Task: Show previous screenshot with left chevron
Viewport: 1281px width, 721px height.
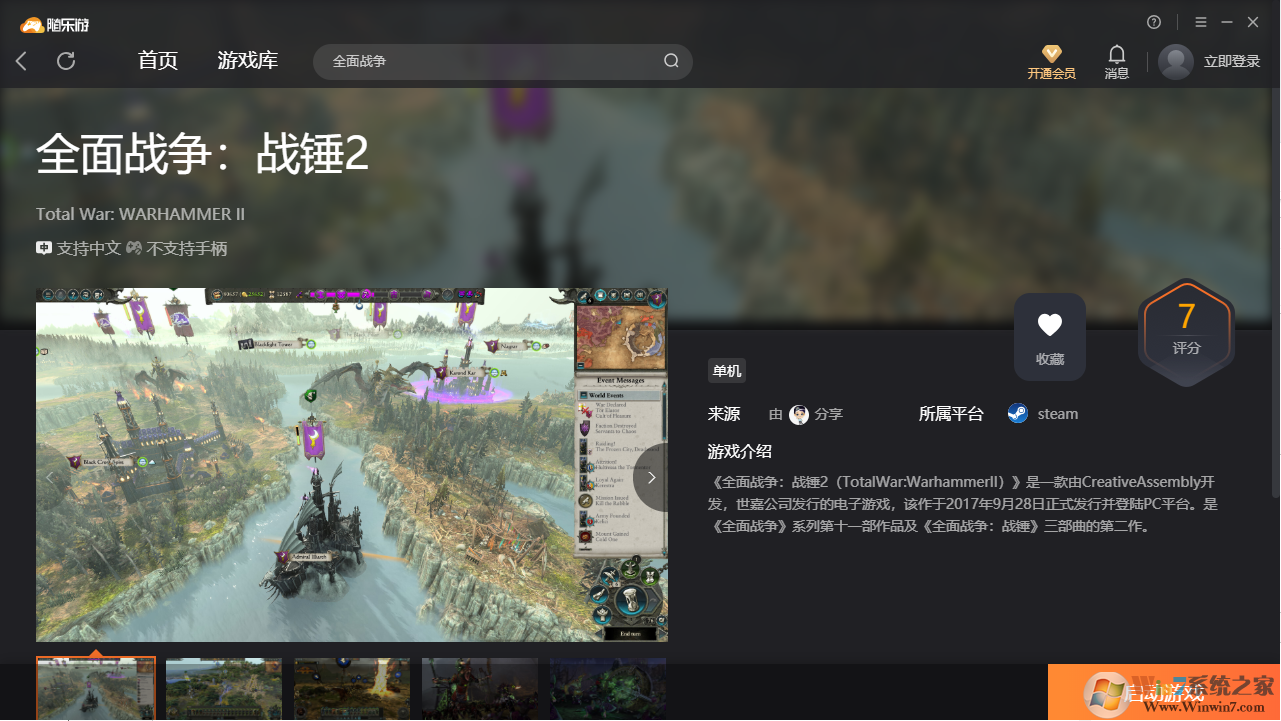Action: (x=51, y=478)
